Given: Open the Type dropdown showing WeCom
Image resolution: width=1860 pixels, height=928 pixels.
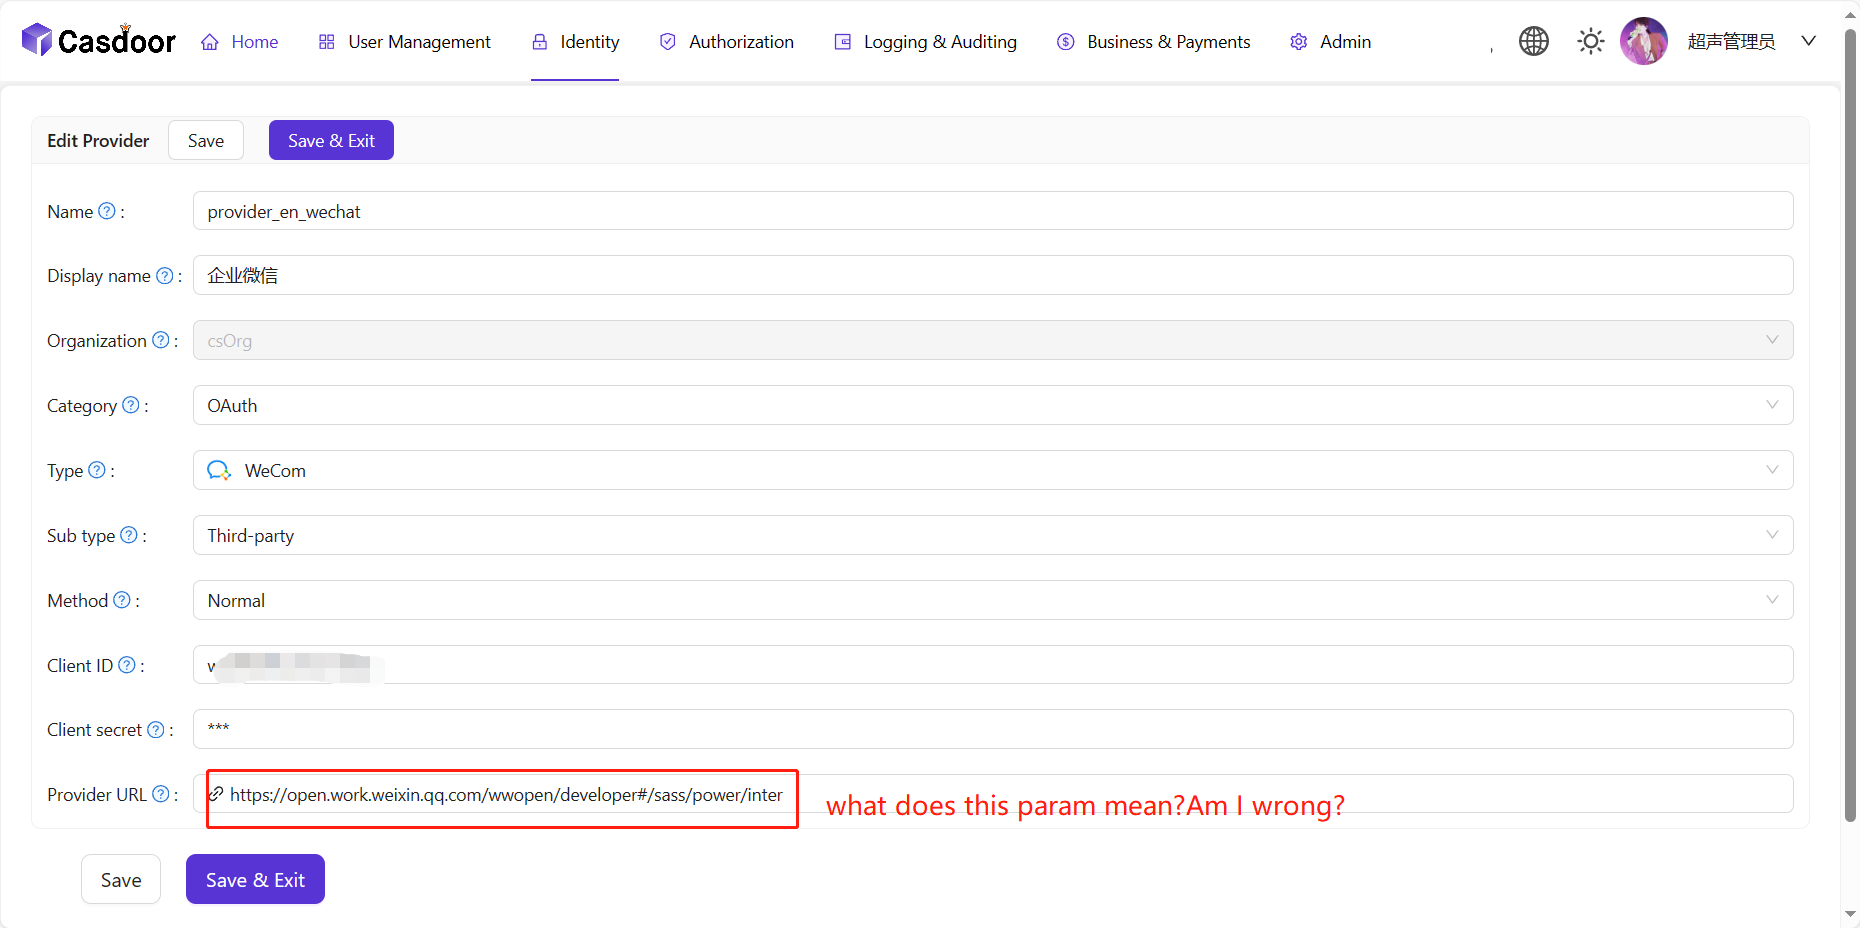Looking at the screenshot, I should [x=993, y=470].
